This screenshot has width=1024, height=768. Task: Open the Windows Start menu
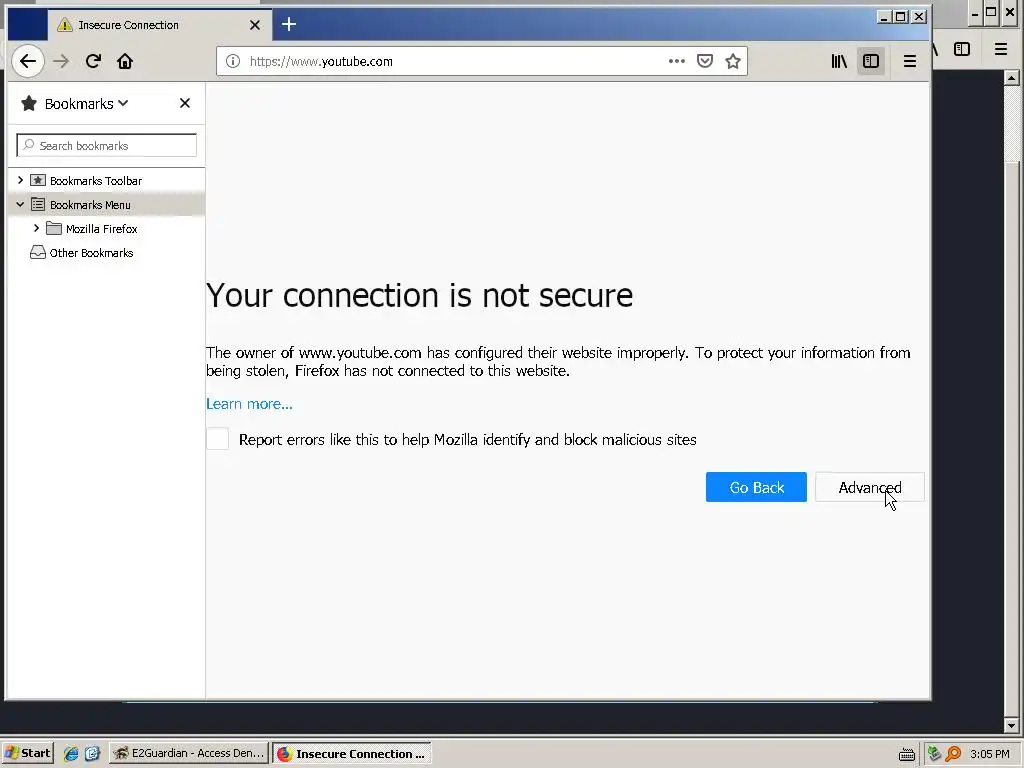(27, 753)
